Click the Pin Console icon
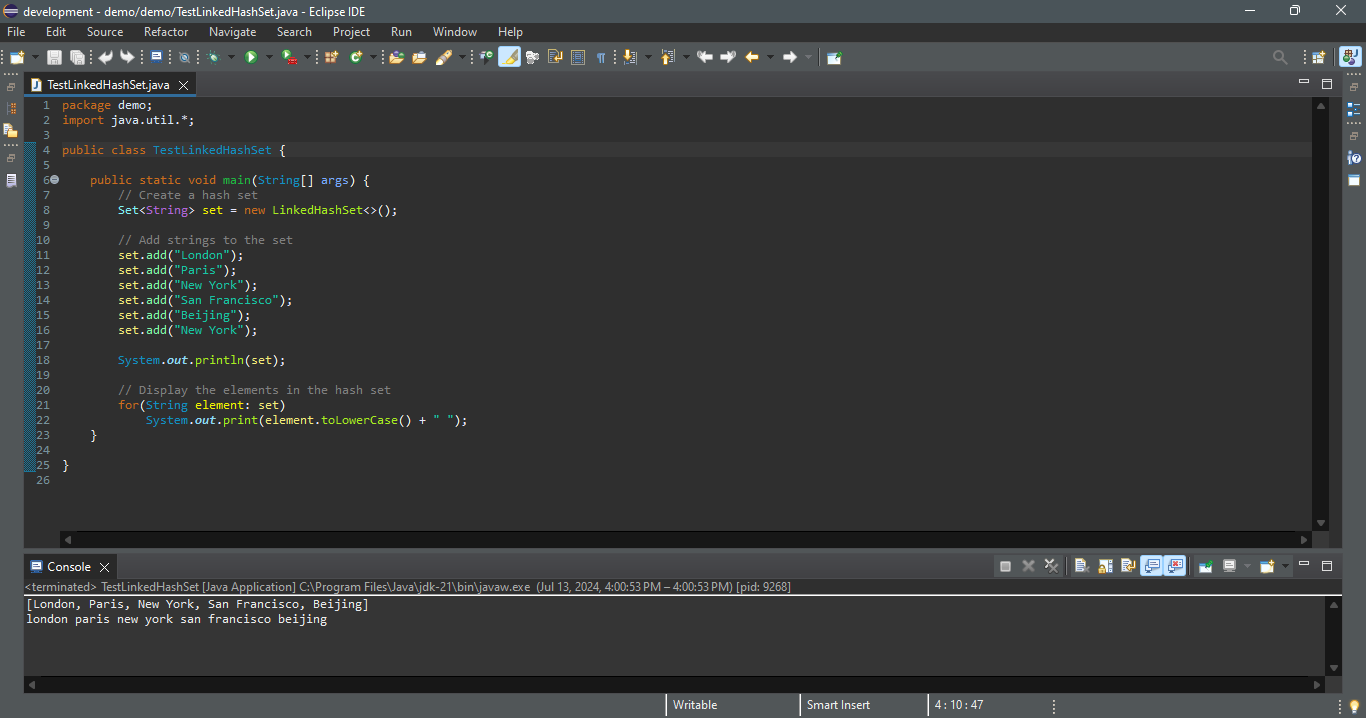Screen dimensions: 1366x718 pyautogui.click(x=1206, y=566)
